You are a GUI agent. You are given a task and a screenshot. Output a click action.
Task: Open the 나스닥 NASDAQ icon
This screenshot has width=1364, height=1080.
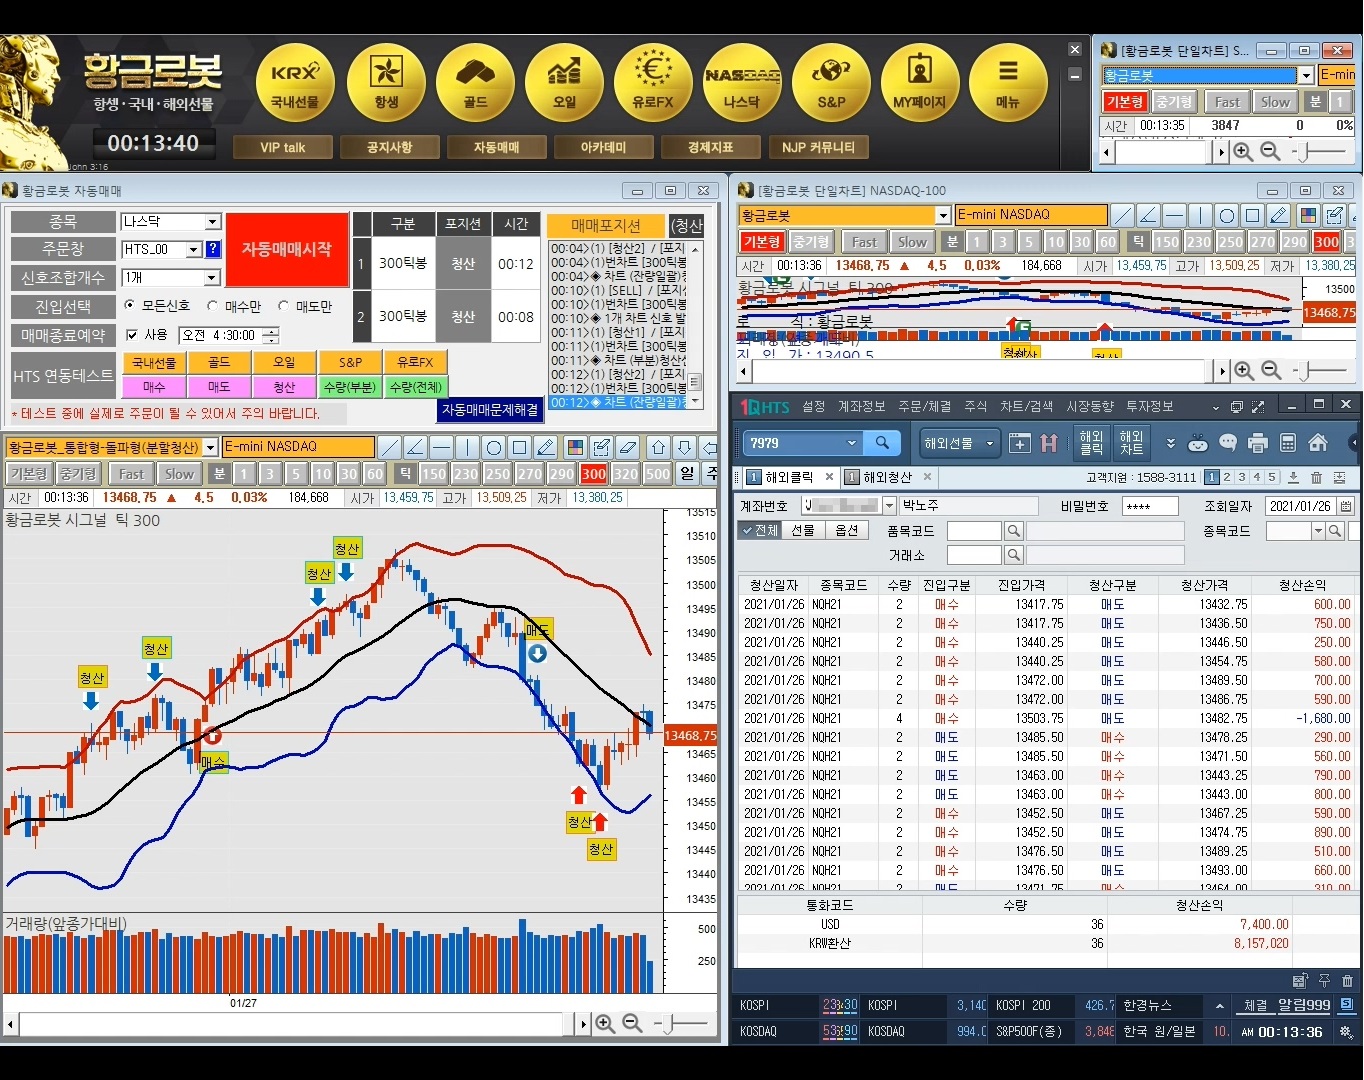pos(742,82)
